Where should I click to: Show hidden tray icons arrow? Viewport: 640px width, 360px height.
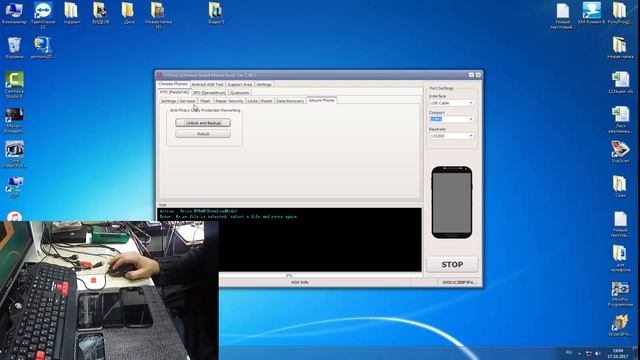click(580, 353)
